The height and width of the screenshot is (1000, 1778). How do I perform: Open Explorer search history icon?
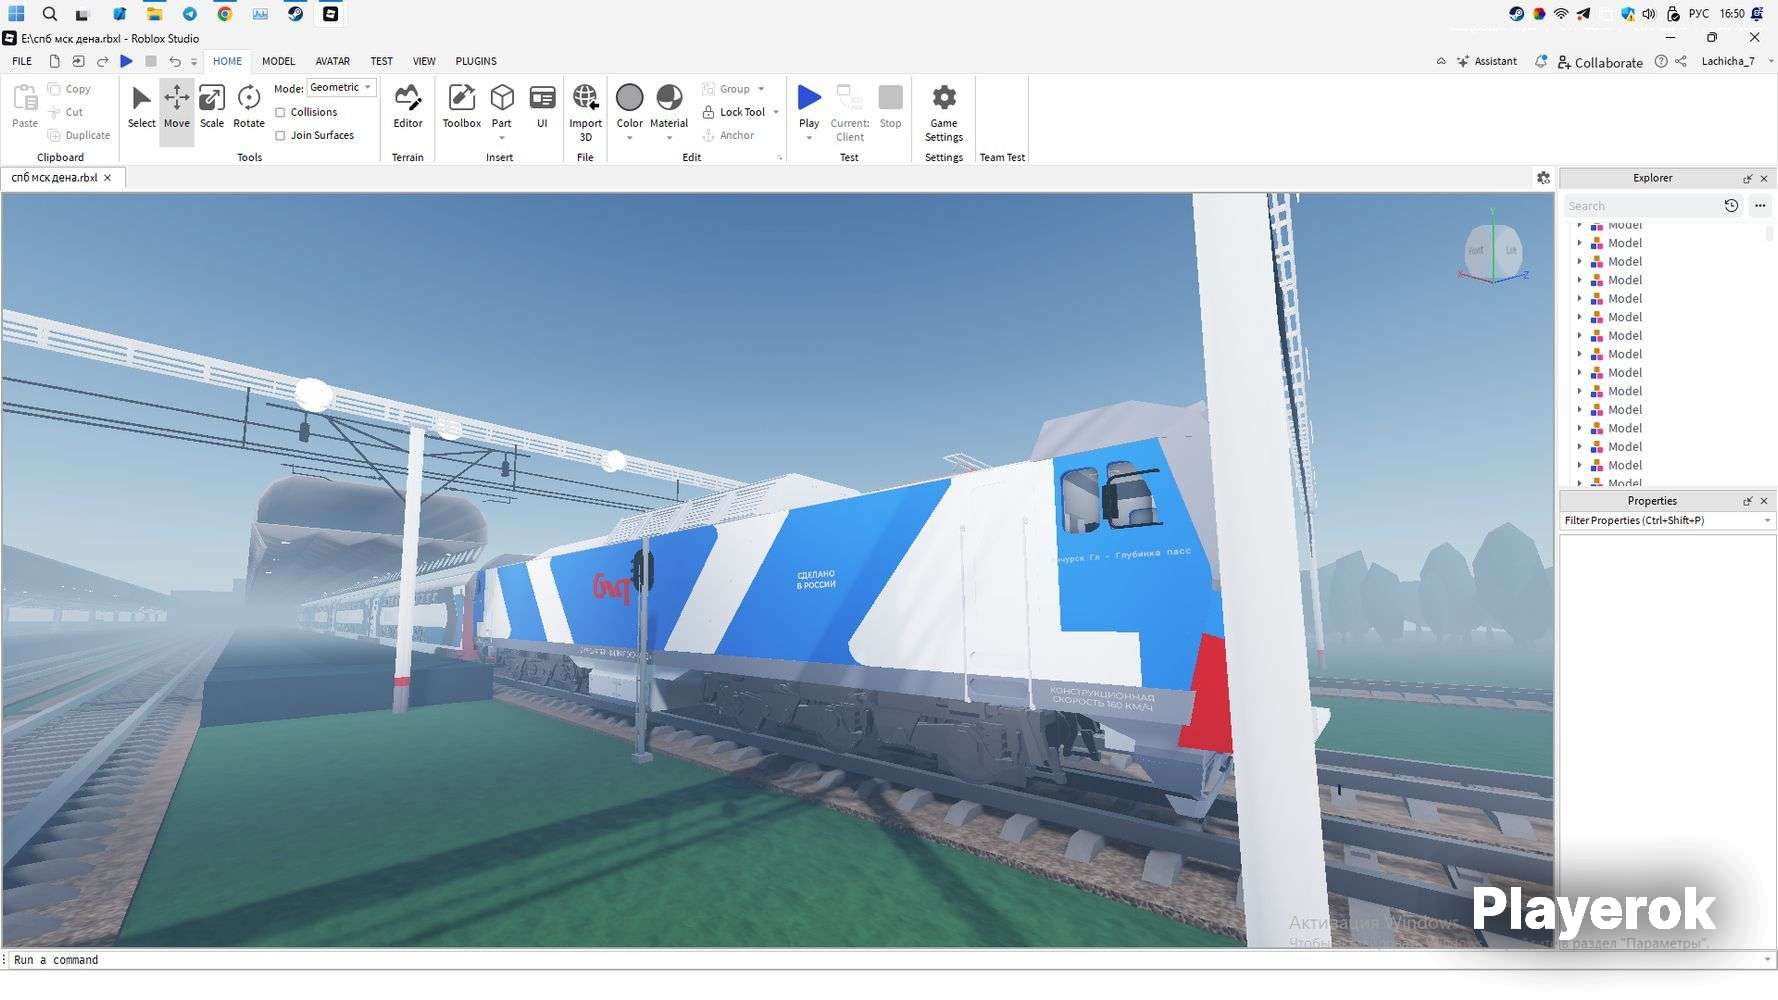click(x=1731, y=205)
